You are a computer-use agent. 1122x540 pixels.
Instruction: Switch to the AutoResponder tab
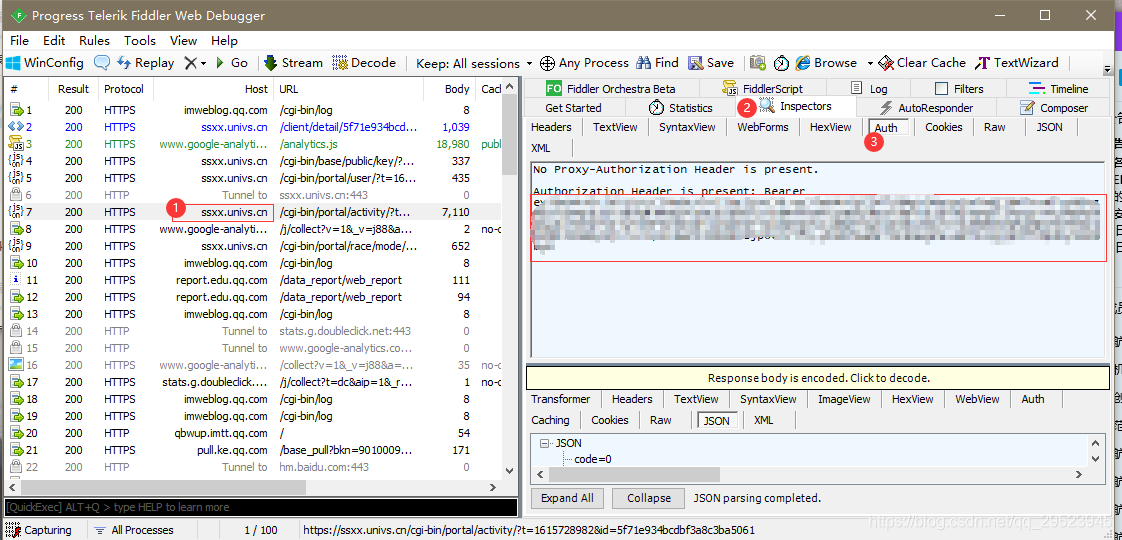coord(926,108)
